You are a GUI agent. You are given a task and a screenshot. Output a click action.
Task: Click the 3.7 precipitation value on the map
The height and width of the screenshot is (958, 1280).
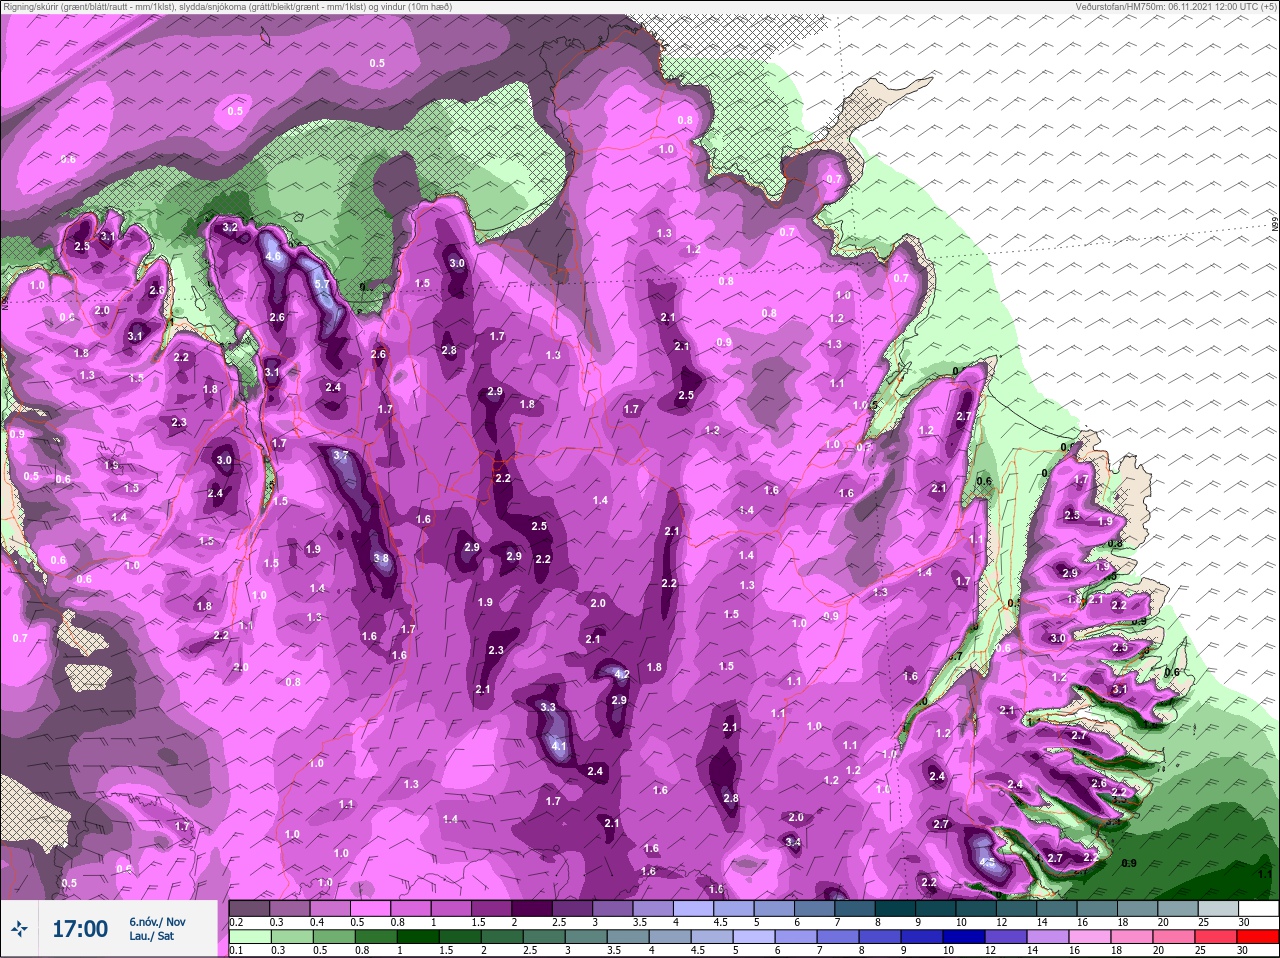(x=340, y=456)
